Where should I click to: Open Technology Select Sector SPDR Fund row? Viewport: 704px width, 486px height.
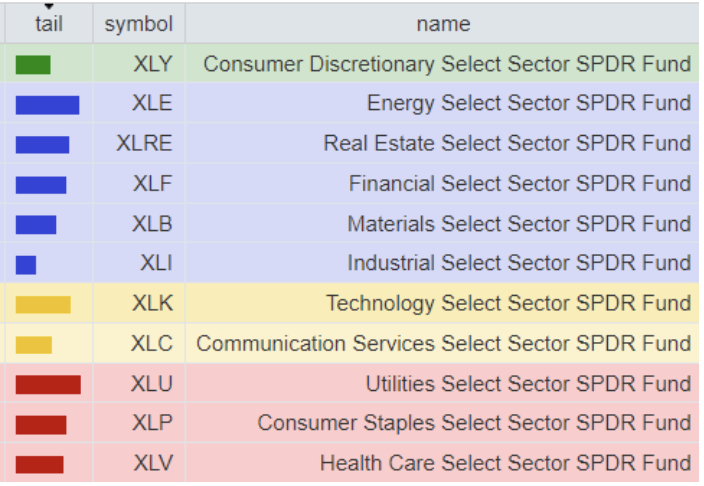coord(508,304)
